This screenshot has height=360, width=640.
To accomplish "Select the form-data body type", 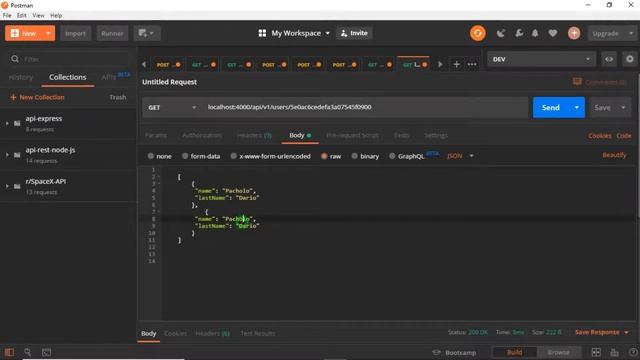I will (x=201, y=156).
